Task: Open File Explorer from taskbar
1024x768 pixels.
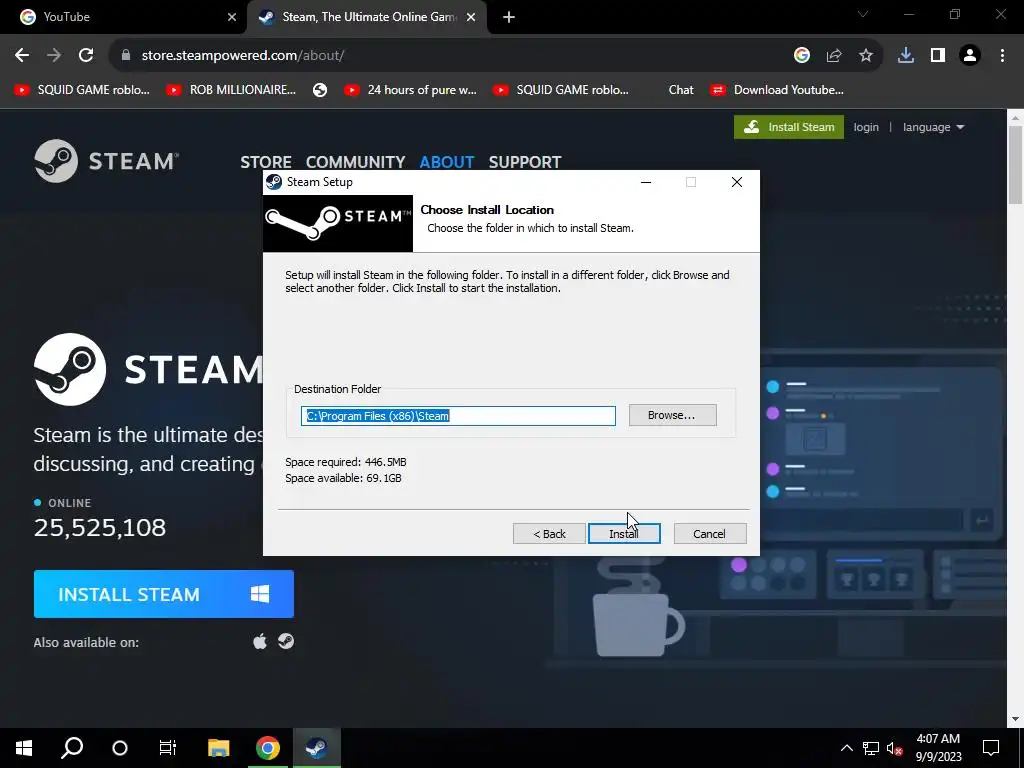Action: point(219,748)
